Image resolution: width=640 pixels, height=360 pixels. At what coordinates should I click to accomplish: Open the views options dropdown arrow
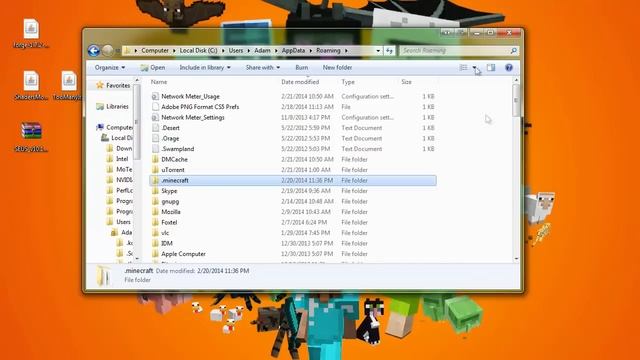click(x=474, y=68)
